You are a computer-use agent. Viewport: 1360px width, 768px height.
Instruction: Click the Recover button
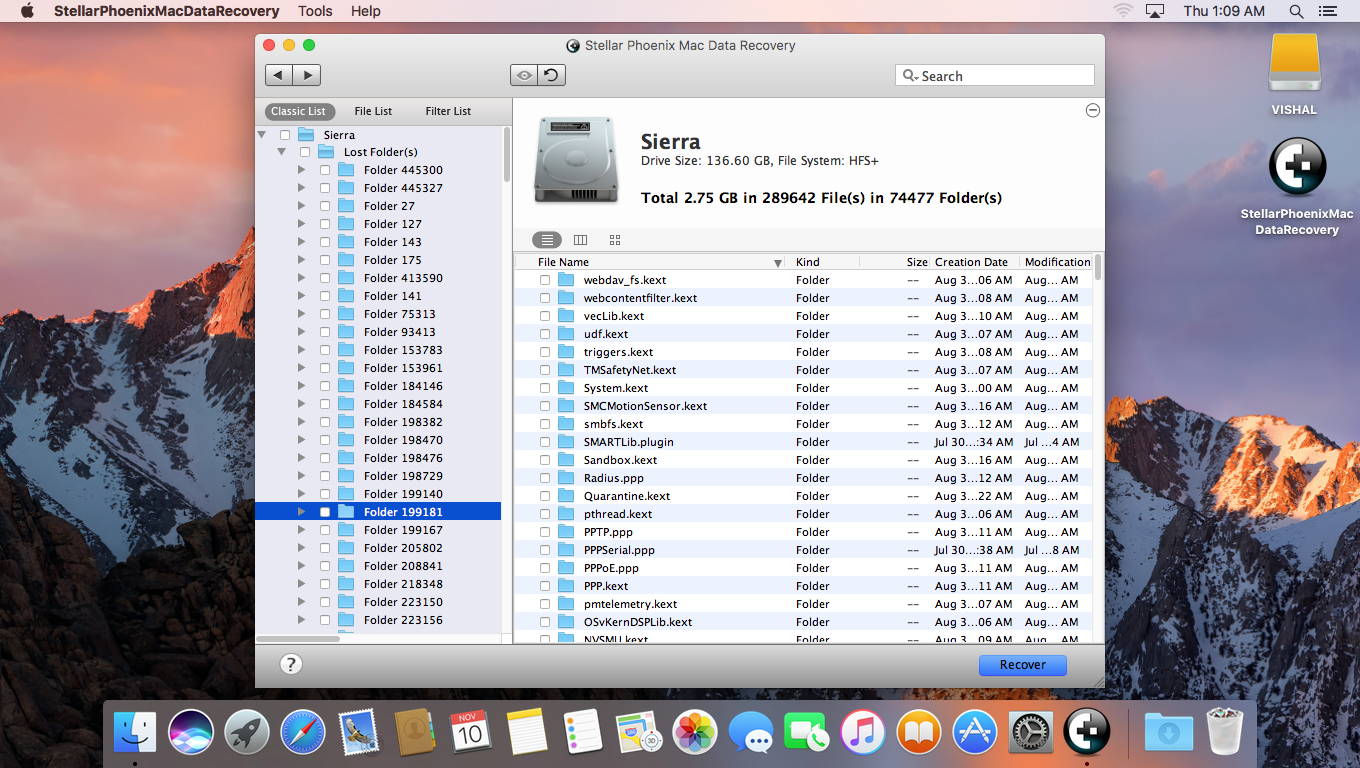click(1023, 665)
